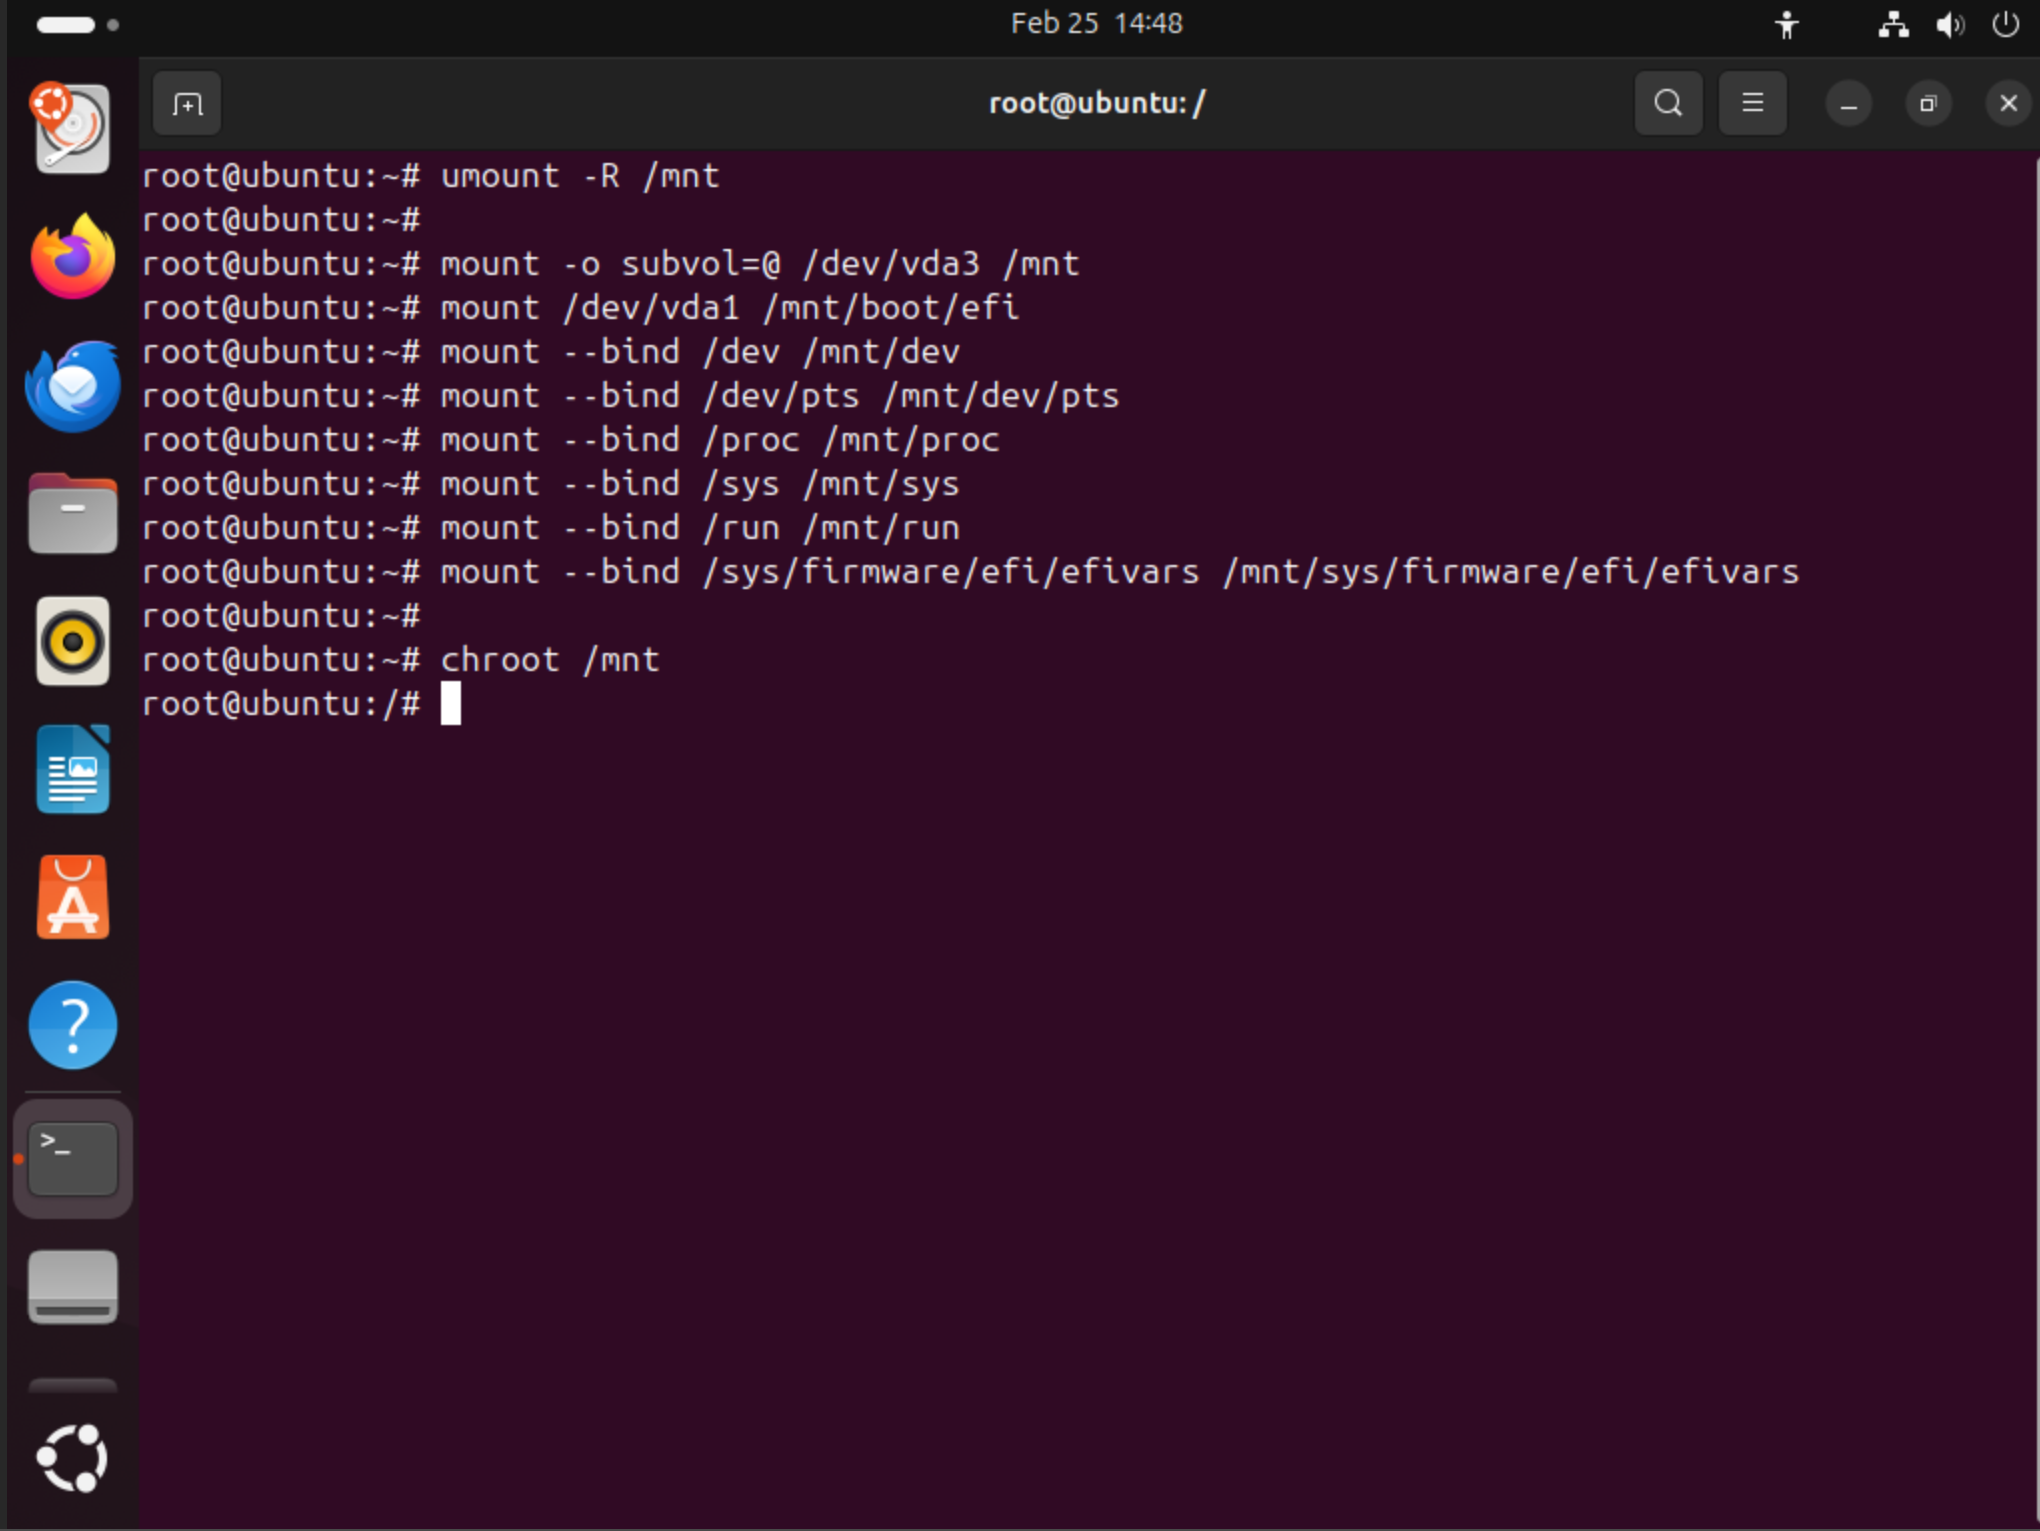Image resolution: width=2040 pixels, height=1531 pixels.
Task: Open accessibility menu in top bar
Action: coord(1786,24)
